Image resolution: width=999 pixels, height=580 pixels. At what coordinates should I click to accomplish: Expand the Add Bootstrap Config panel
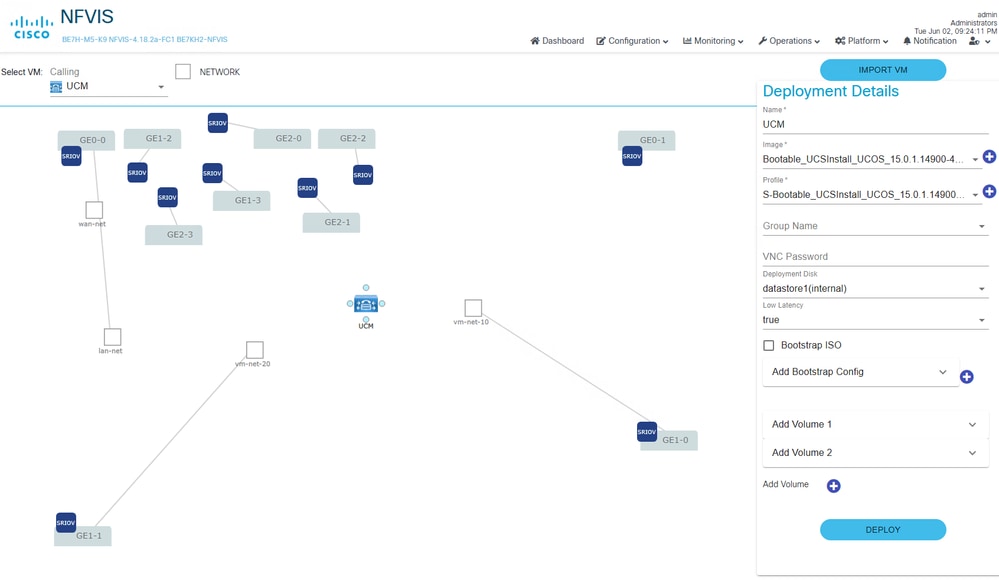click(x=860, y=372)
